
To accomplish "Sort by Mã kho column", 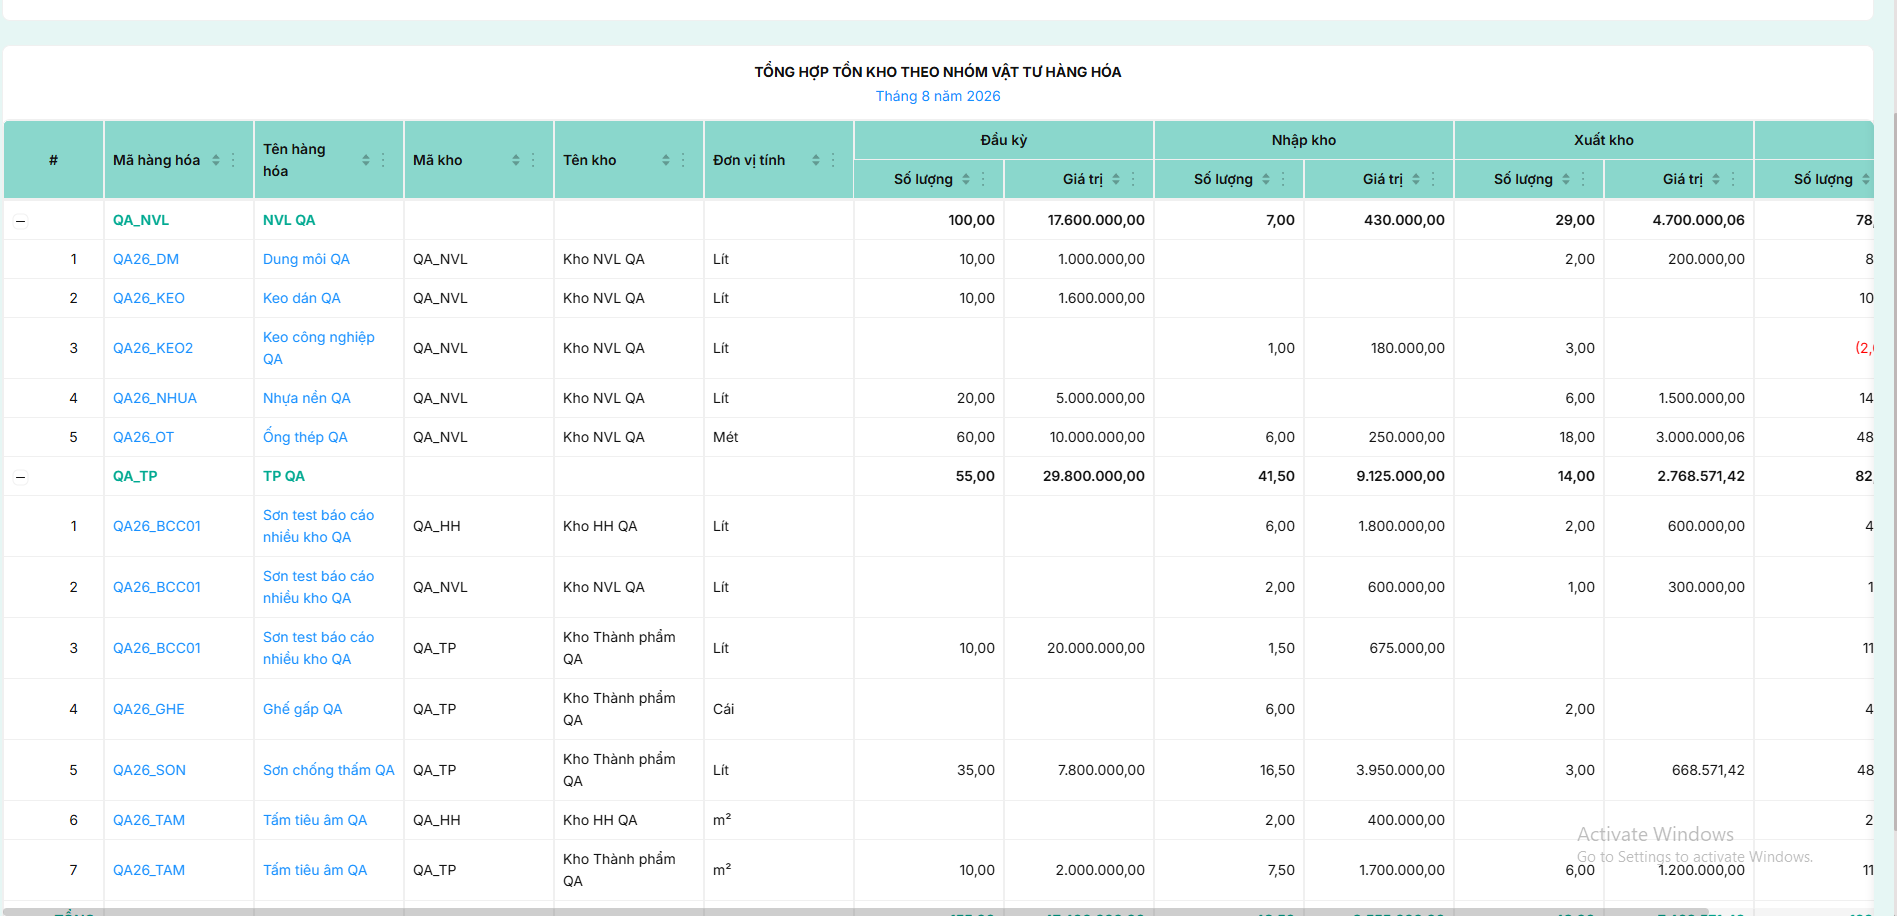I will (x=516, y=160).
